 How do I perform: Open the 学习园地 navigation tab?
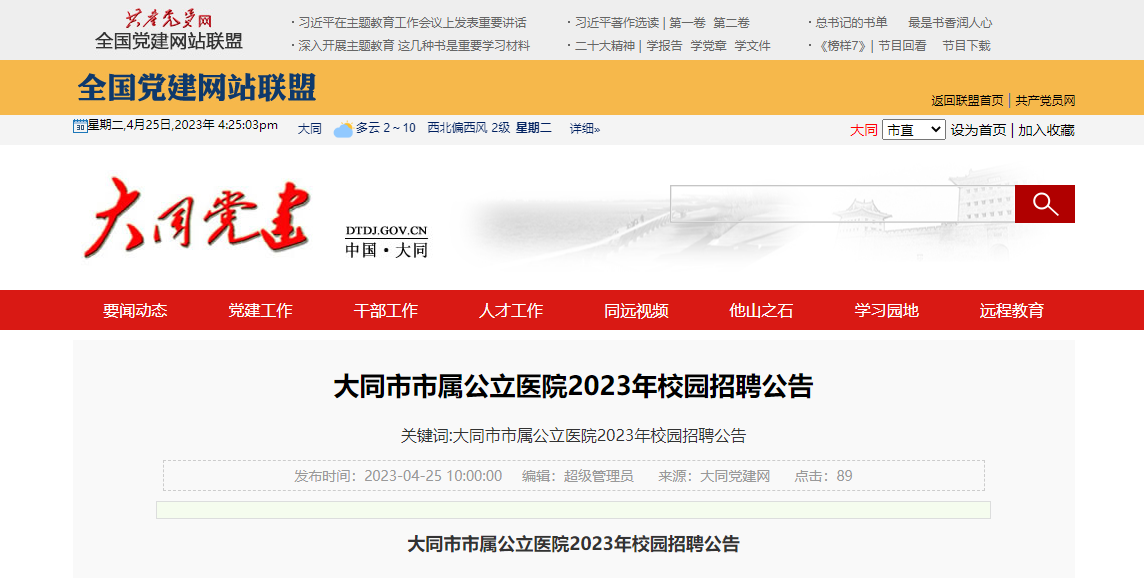(886, 310)
